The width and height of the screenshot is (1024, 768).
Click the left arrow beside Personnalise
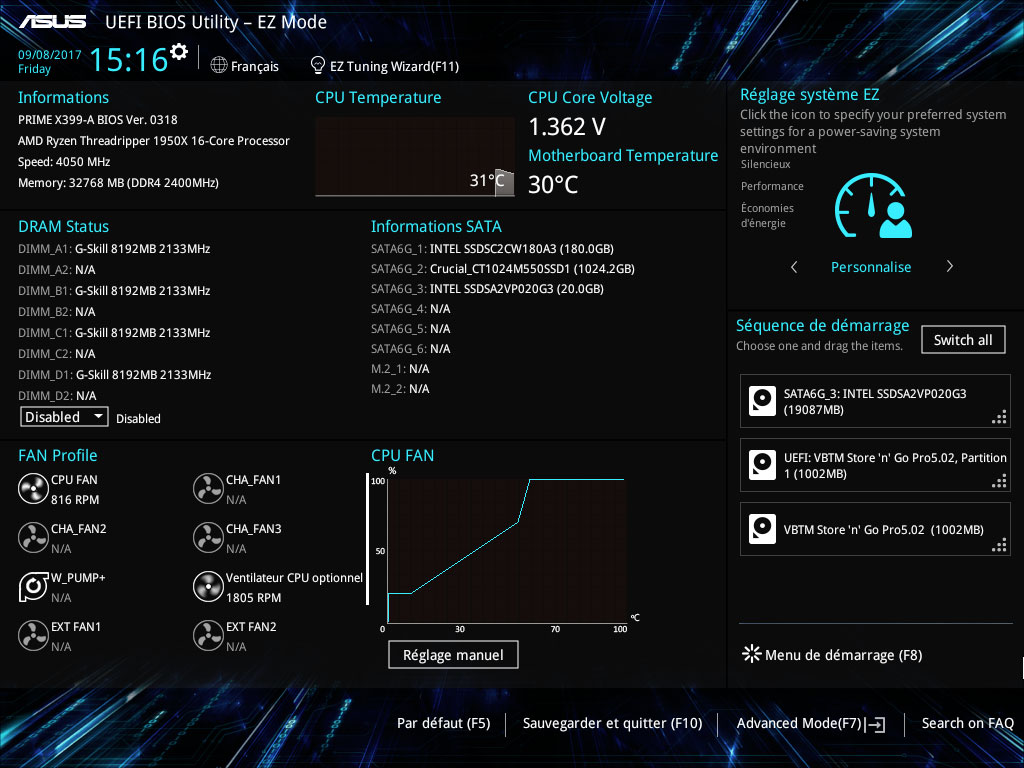[x=794, y=267]
